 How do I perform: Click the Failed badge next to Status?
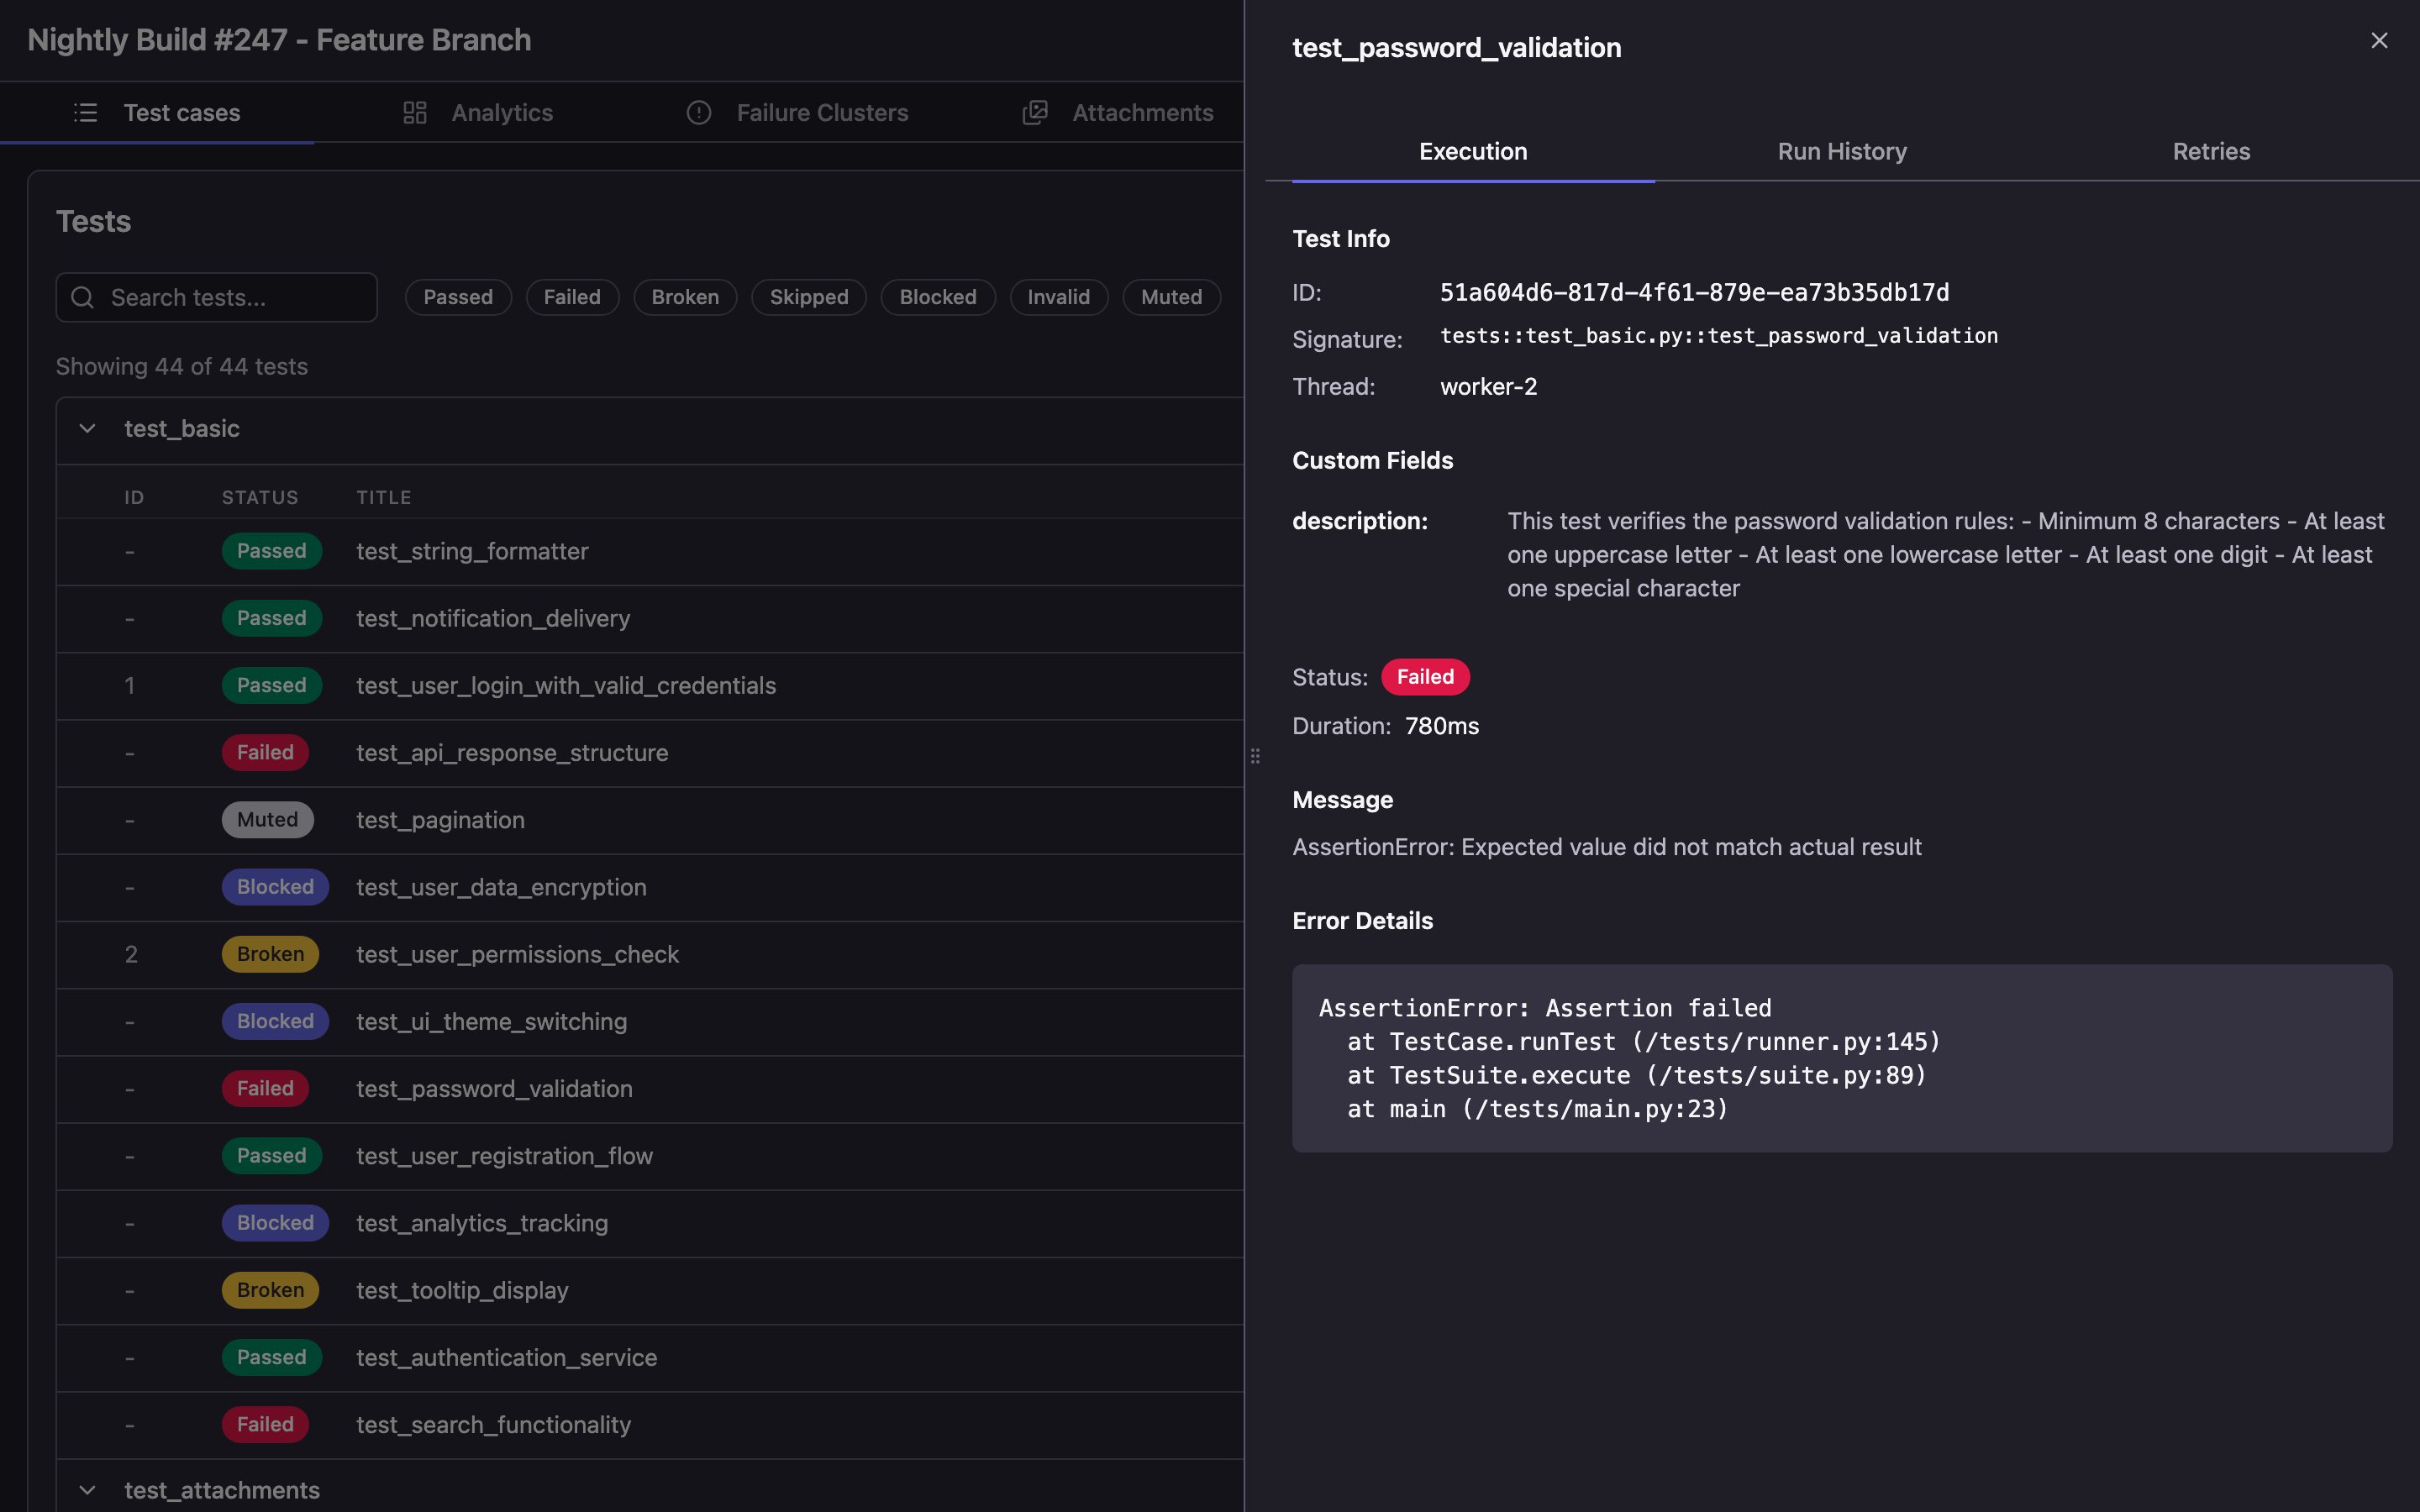click(x=1425, y=676)
